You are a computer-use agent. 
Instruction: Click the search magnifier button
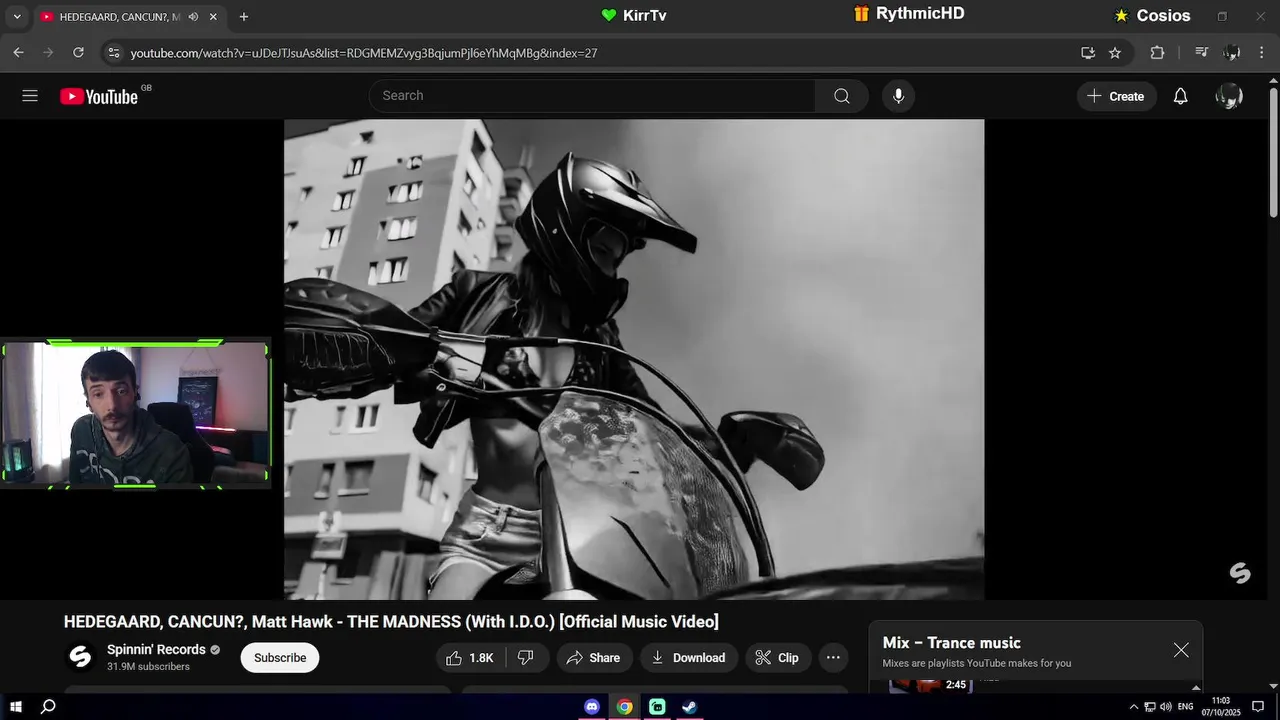[842, 96]
